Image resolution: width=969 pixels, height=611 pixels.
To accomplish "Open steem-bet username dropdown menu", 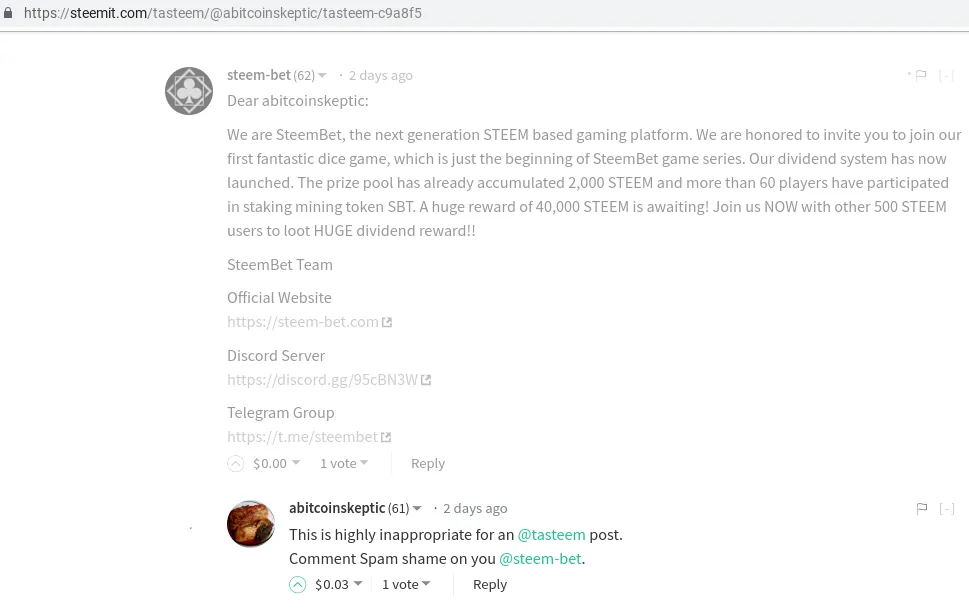I will point(322,76).
